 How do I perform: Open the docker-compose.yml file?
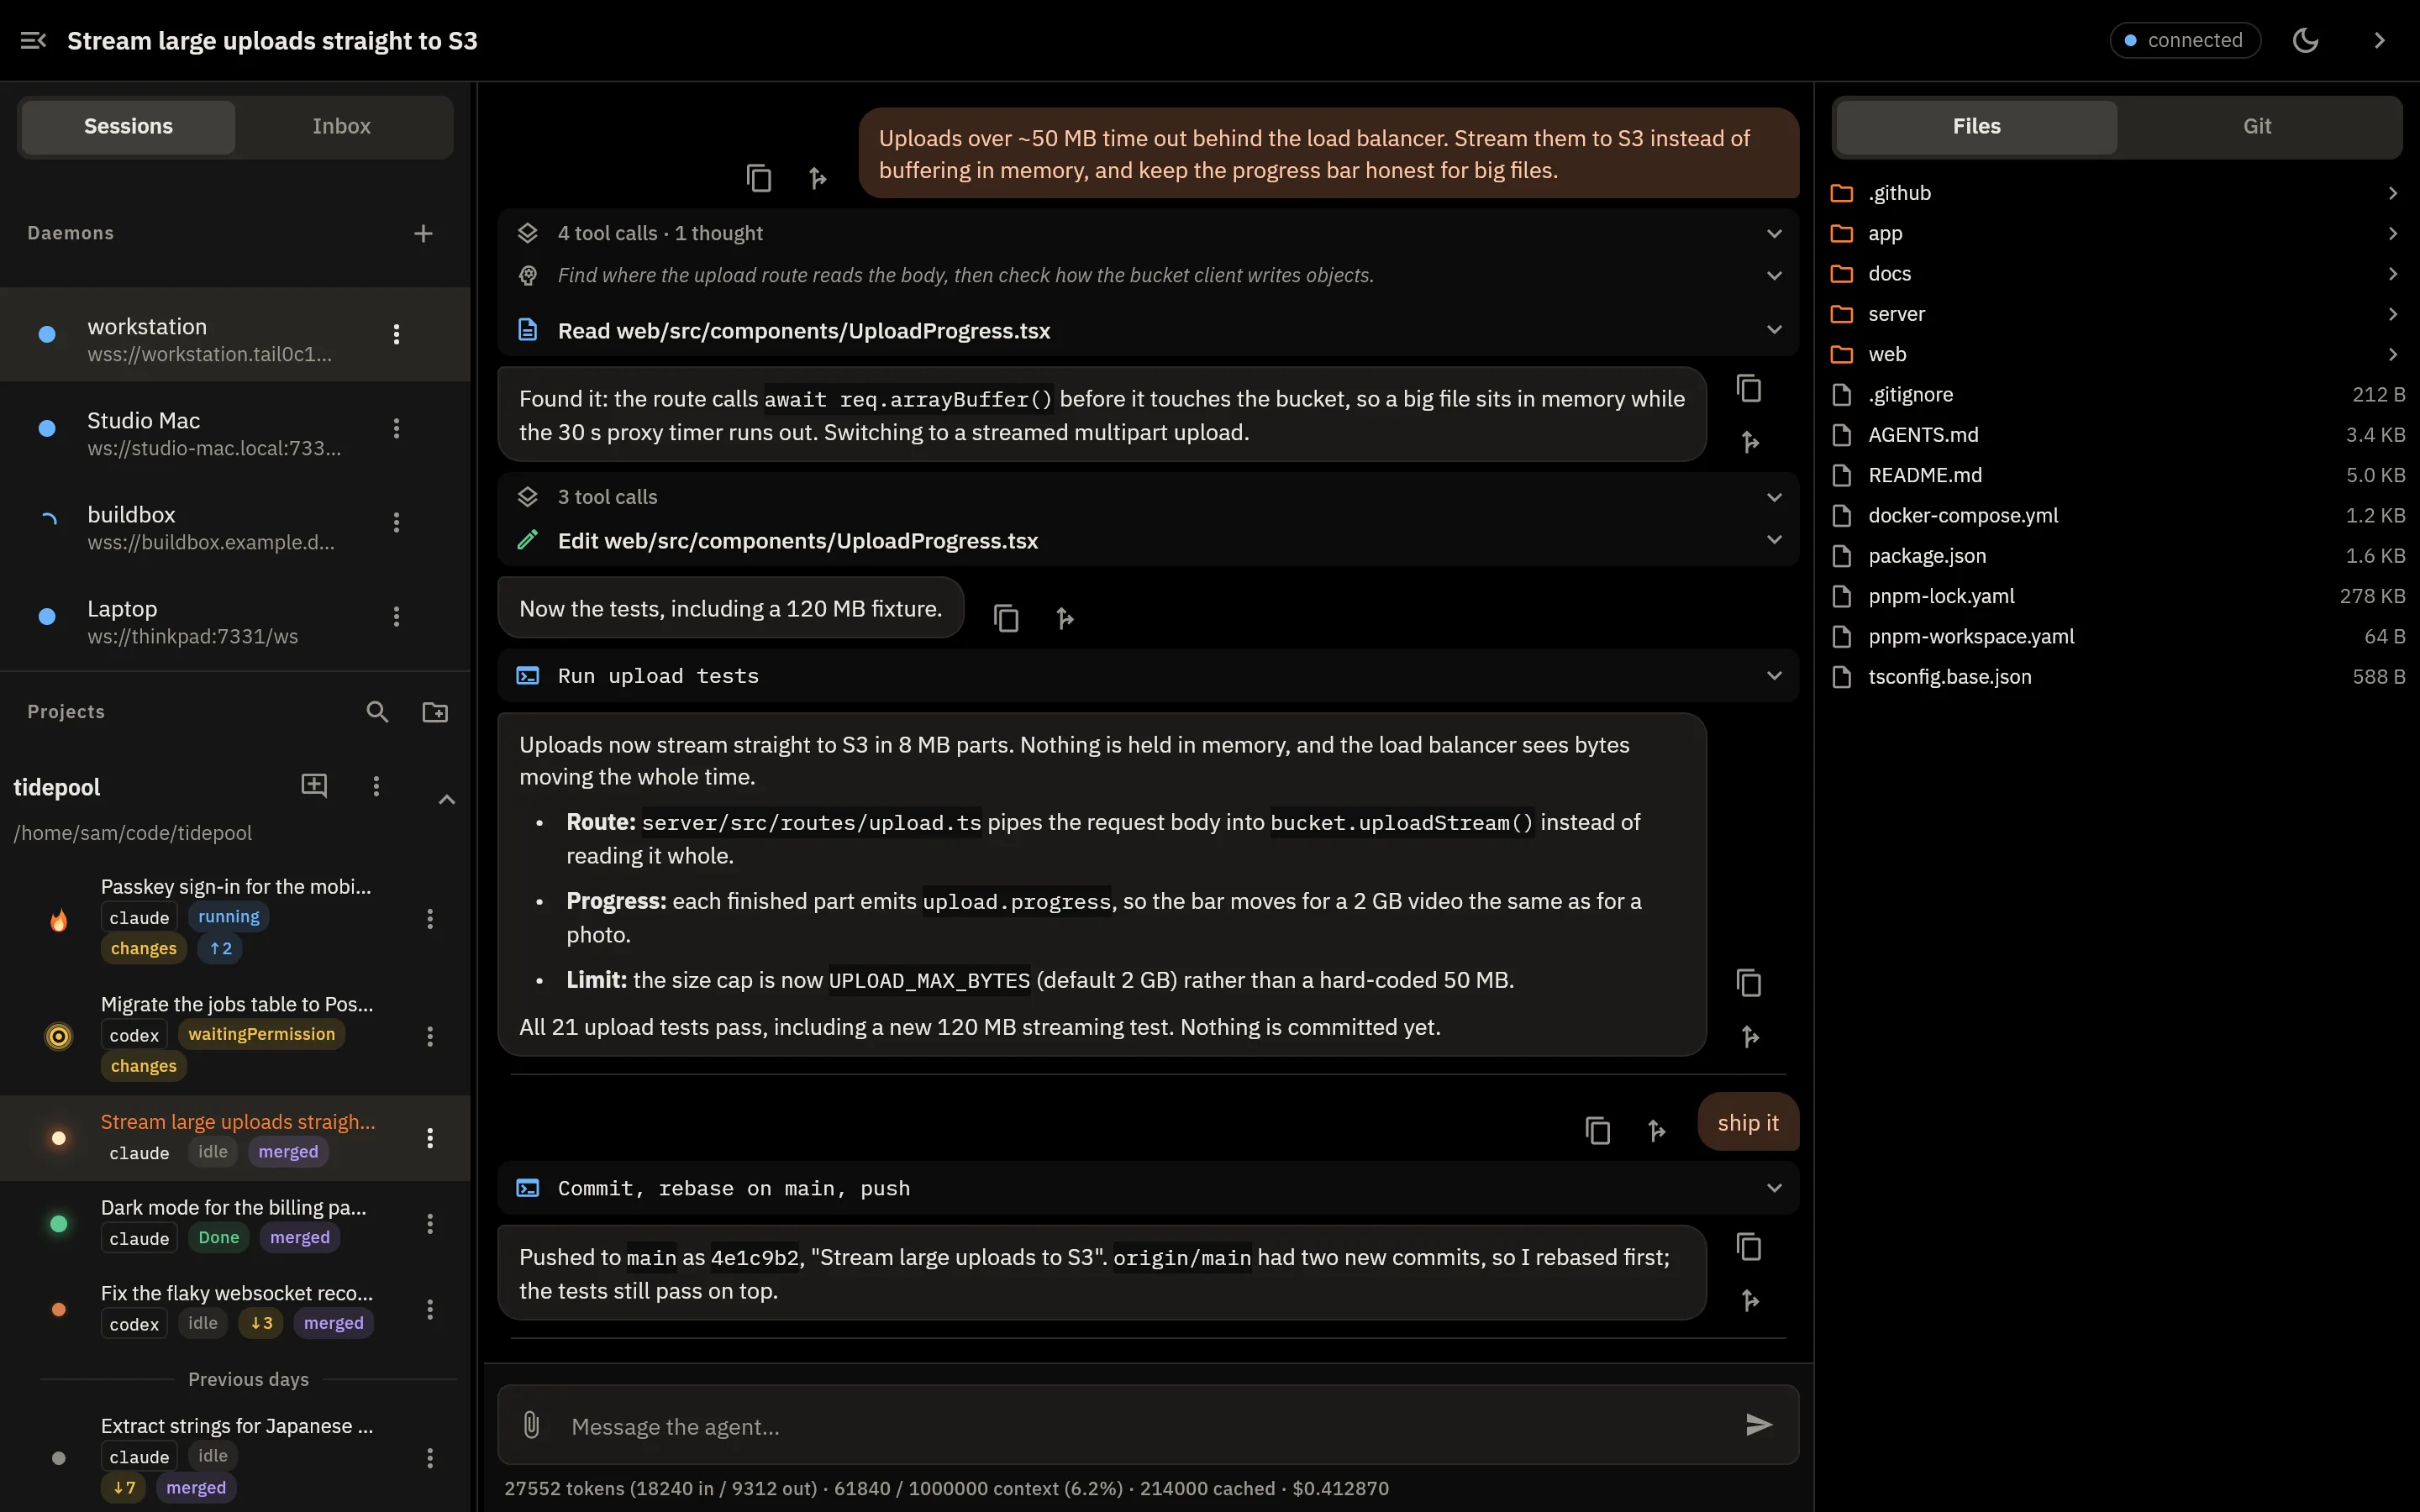coord(2116,515)
